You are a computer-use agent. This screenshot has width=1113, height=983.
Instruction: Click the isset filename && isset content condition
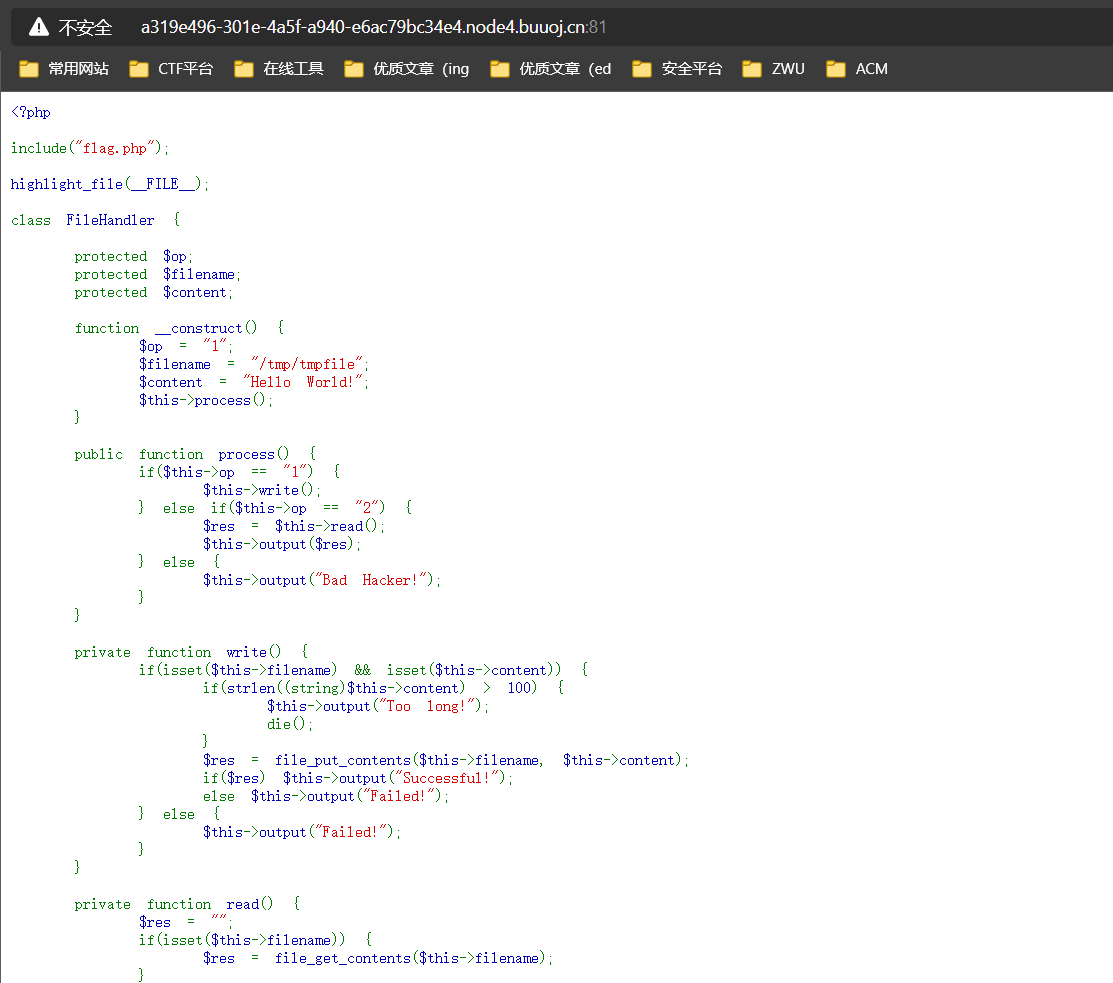click(x=363, y=670)
